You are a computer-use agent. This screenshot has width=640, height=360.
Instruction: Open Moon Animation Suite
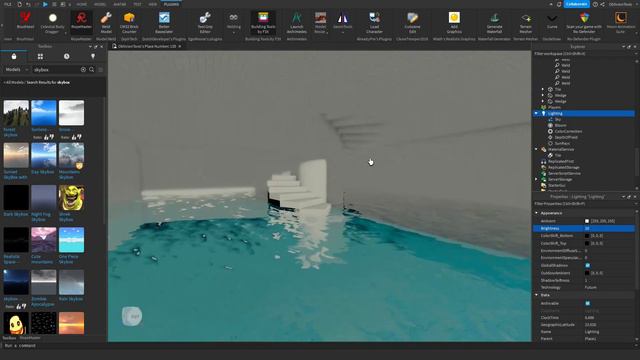(620, 22)
